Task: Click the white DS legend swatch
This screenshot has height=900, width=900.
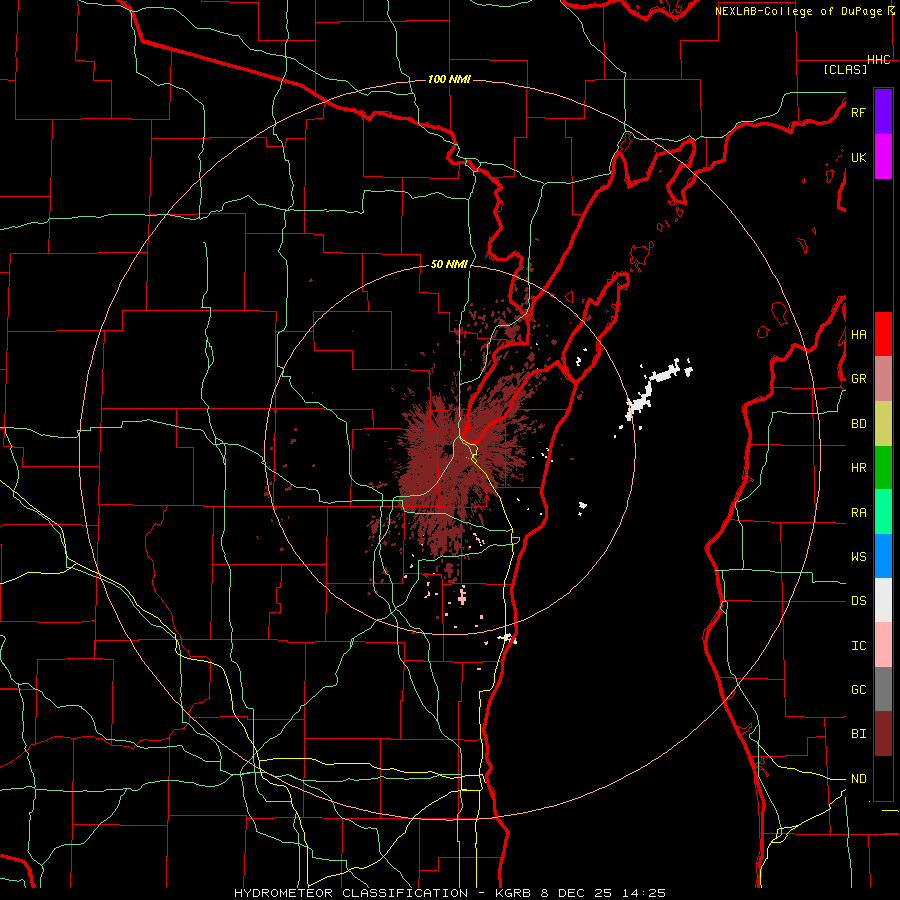Action: click(883, 600)
